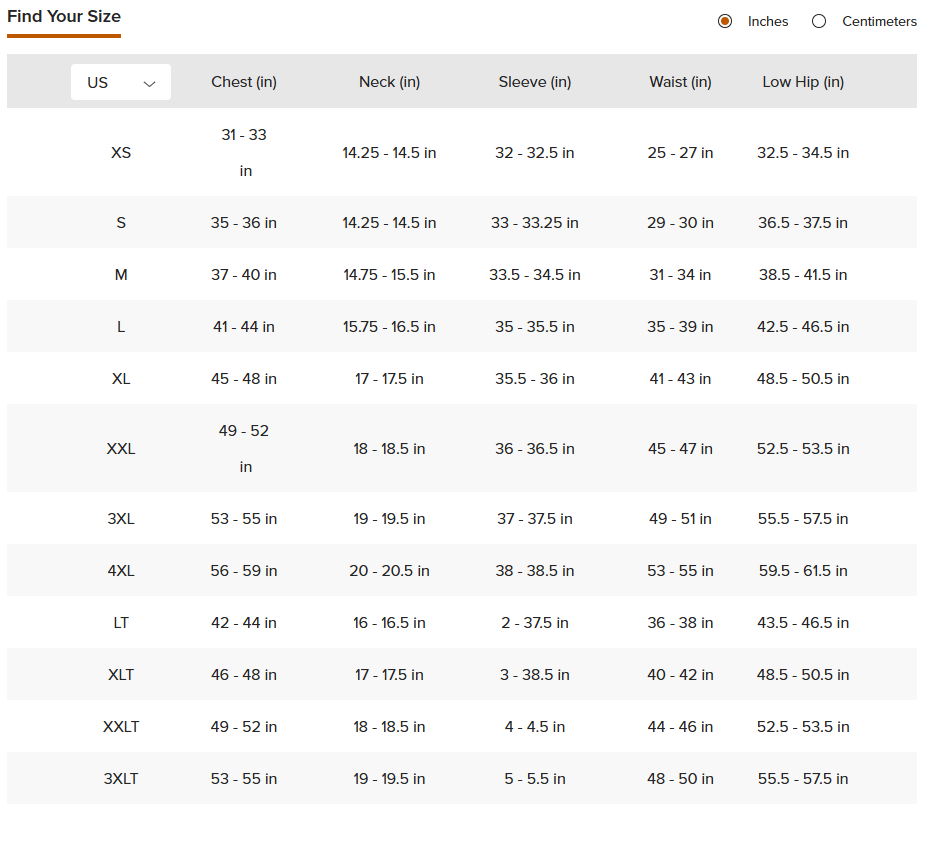
Task: Click the XXLT size row label
Action: point(121,726)
